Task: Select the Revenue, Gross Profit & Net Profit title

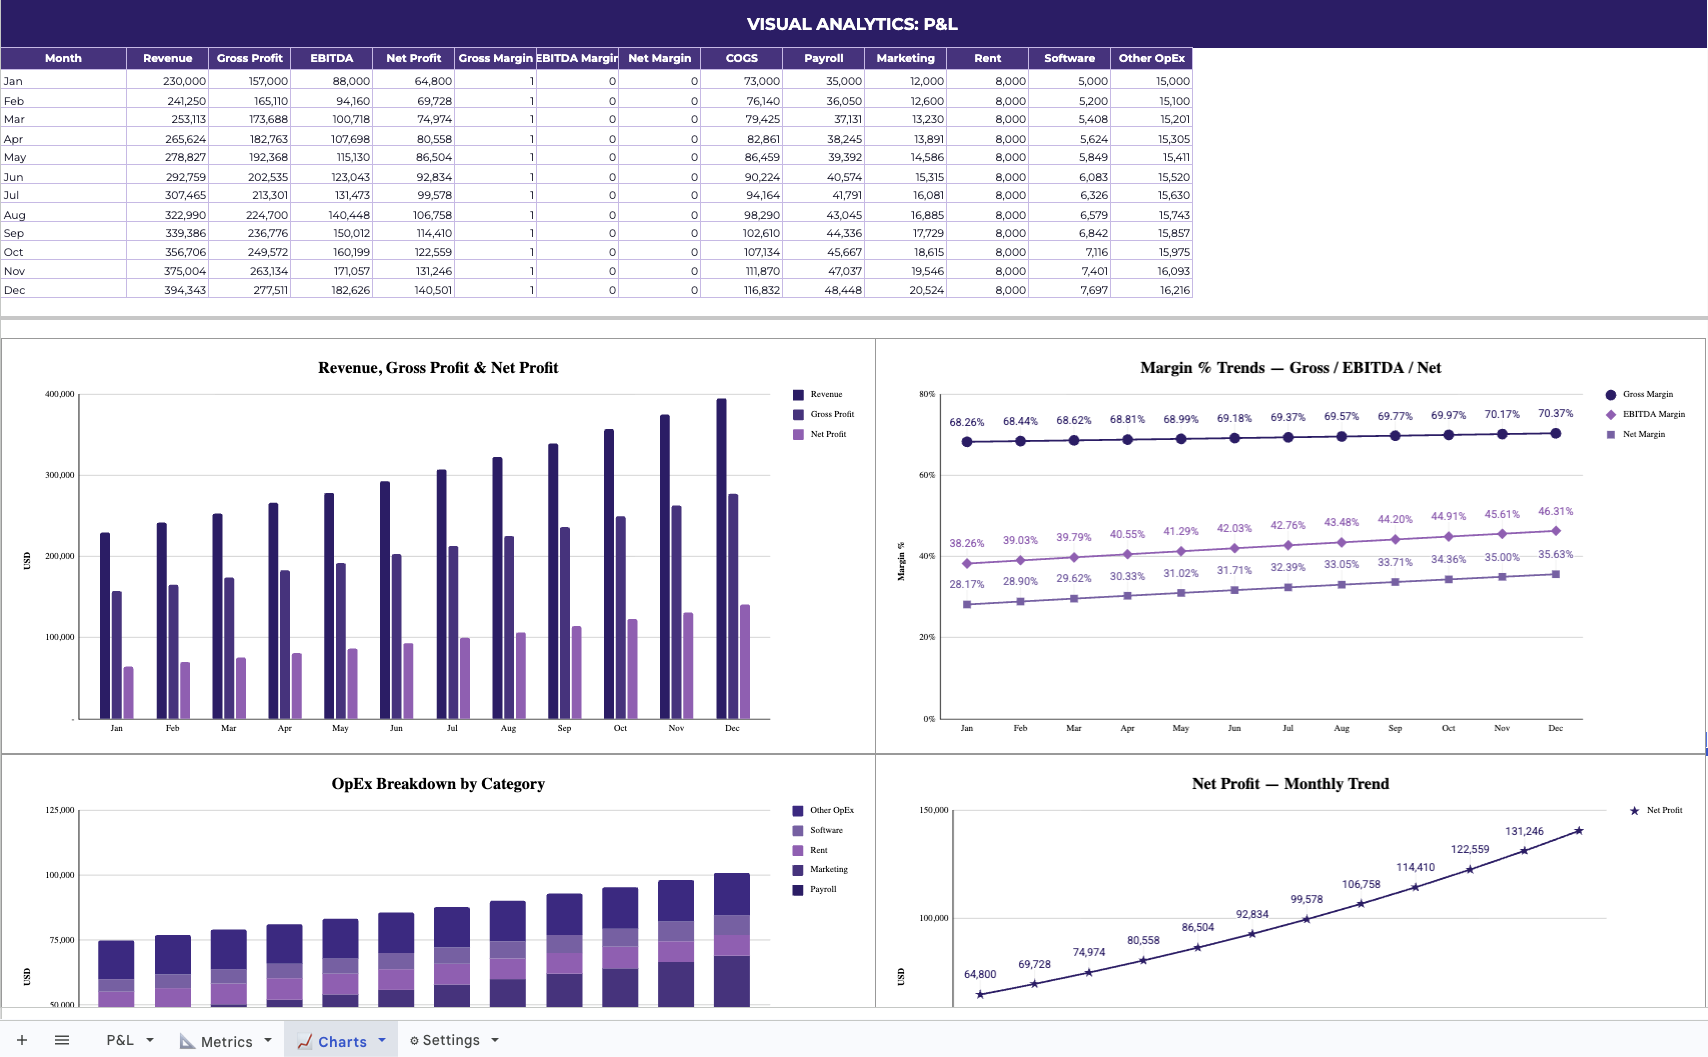Action: click(x=438, y=368)
